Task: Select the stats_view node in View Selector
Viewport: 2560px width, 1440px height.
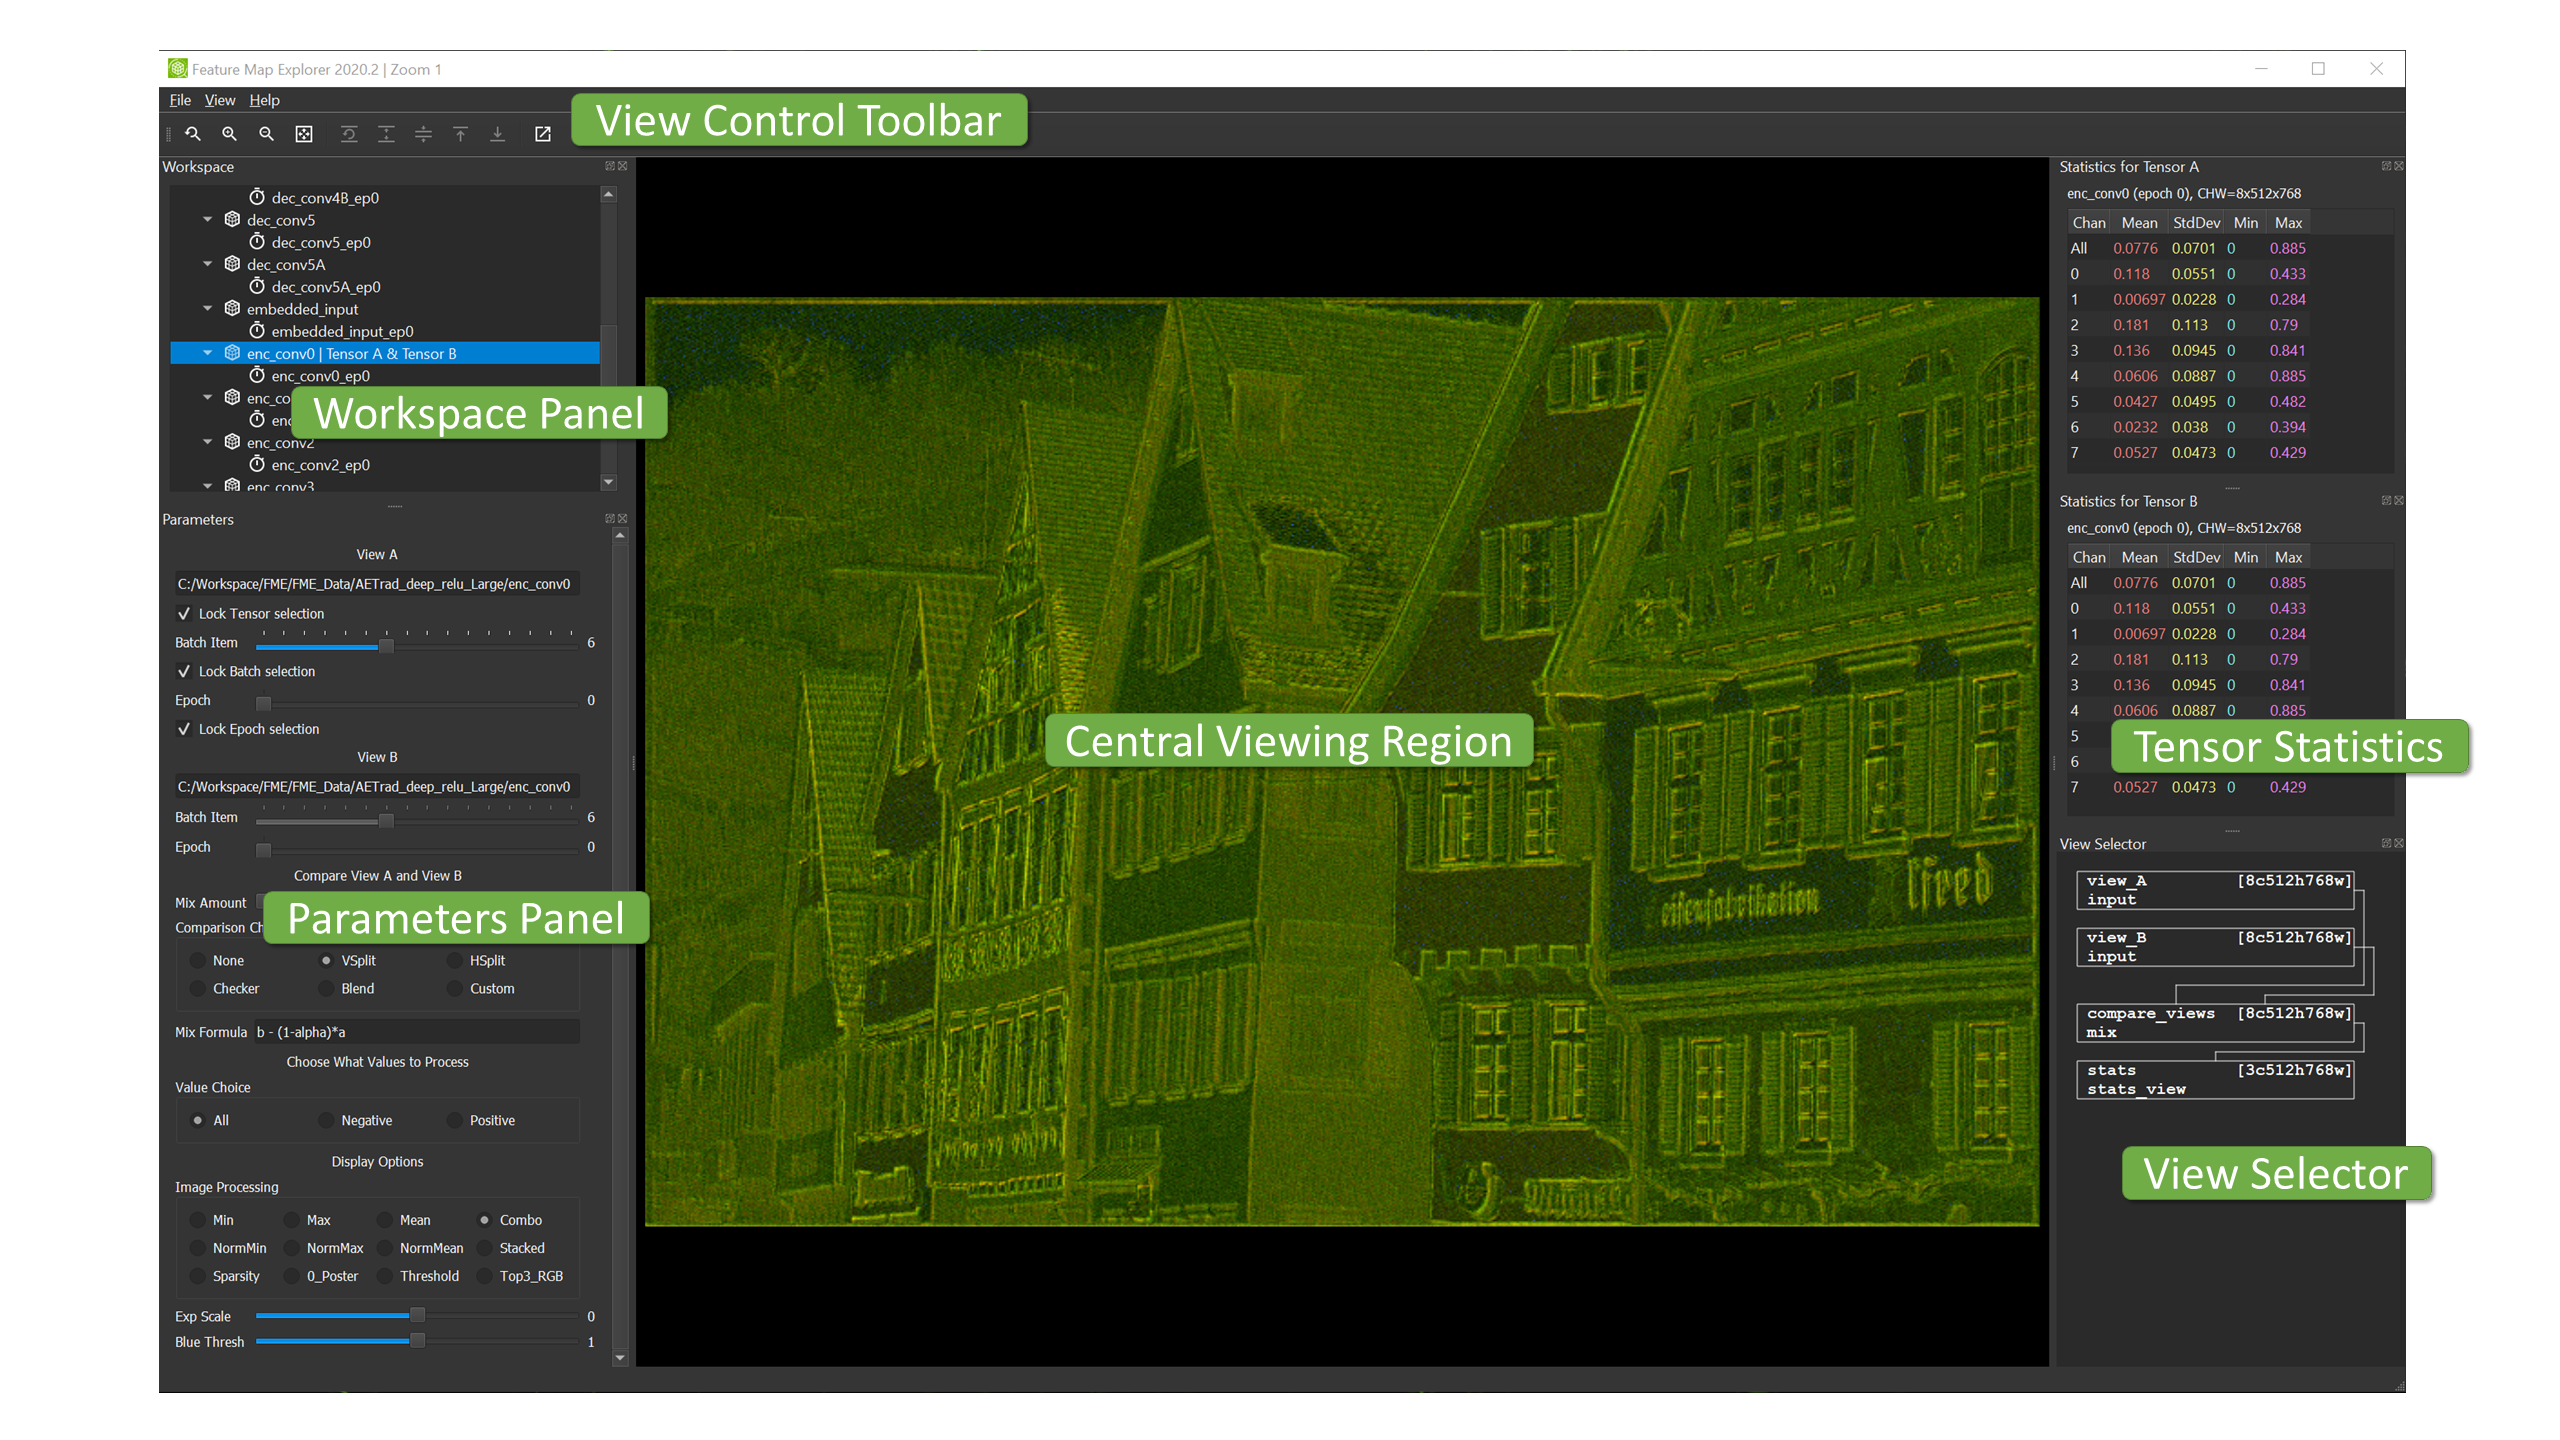Action: (2214, 1079)
